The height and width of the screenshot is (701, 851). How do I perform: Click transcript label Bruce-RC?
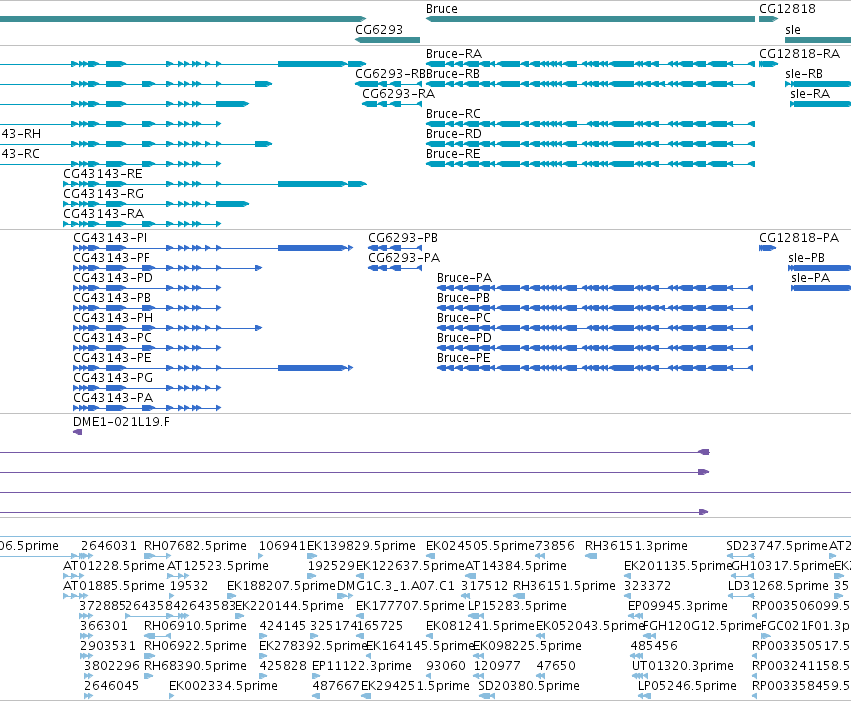[453, 114]
